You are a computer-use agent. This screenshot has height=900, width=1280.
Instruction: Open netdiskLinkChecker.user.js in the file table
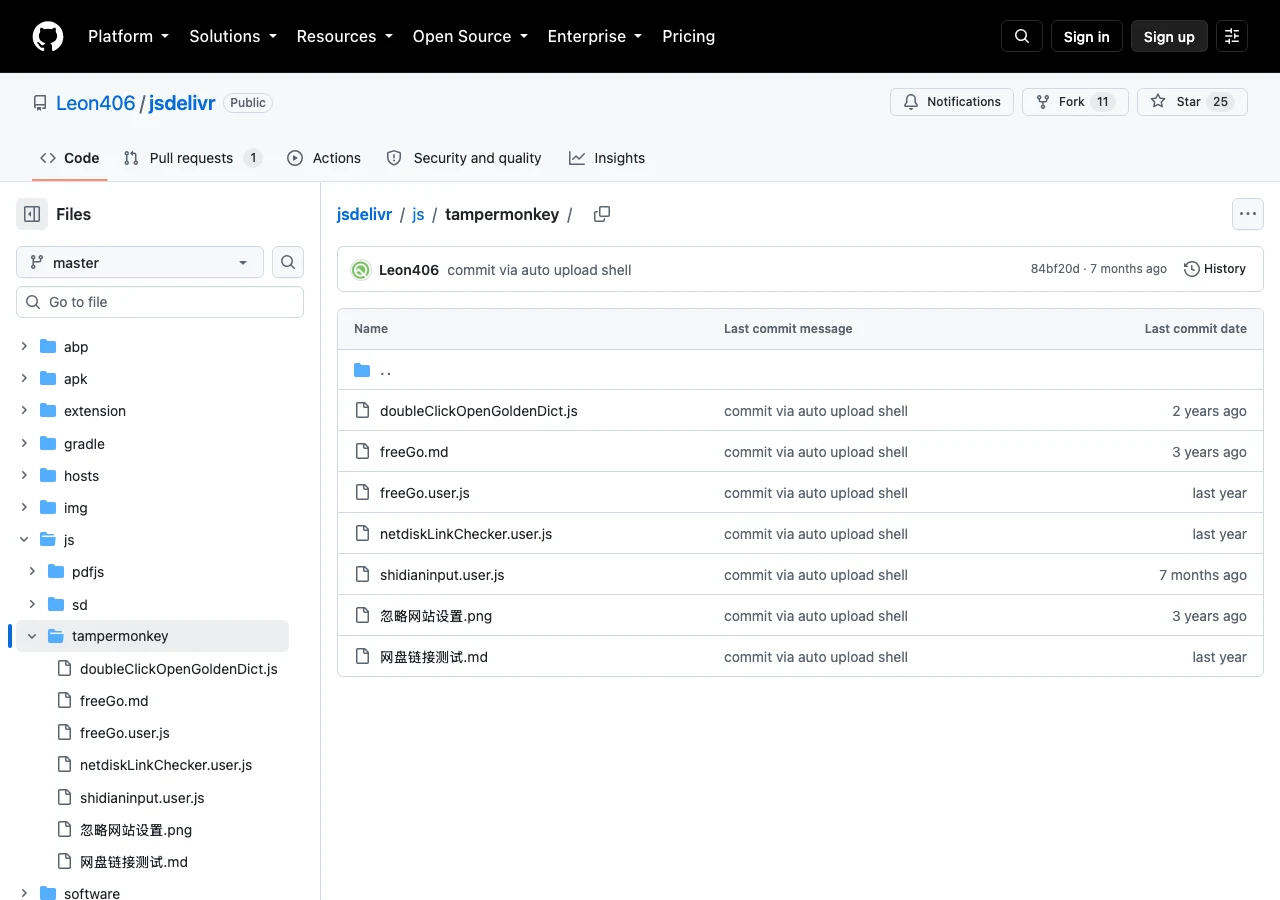[466, 534]
